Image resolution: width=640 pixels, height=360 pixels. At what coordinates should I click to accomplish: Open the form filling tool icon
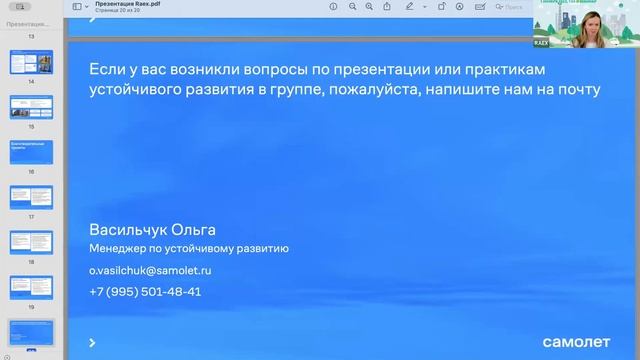pyautogui.click(x=480, y=7)
